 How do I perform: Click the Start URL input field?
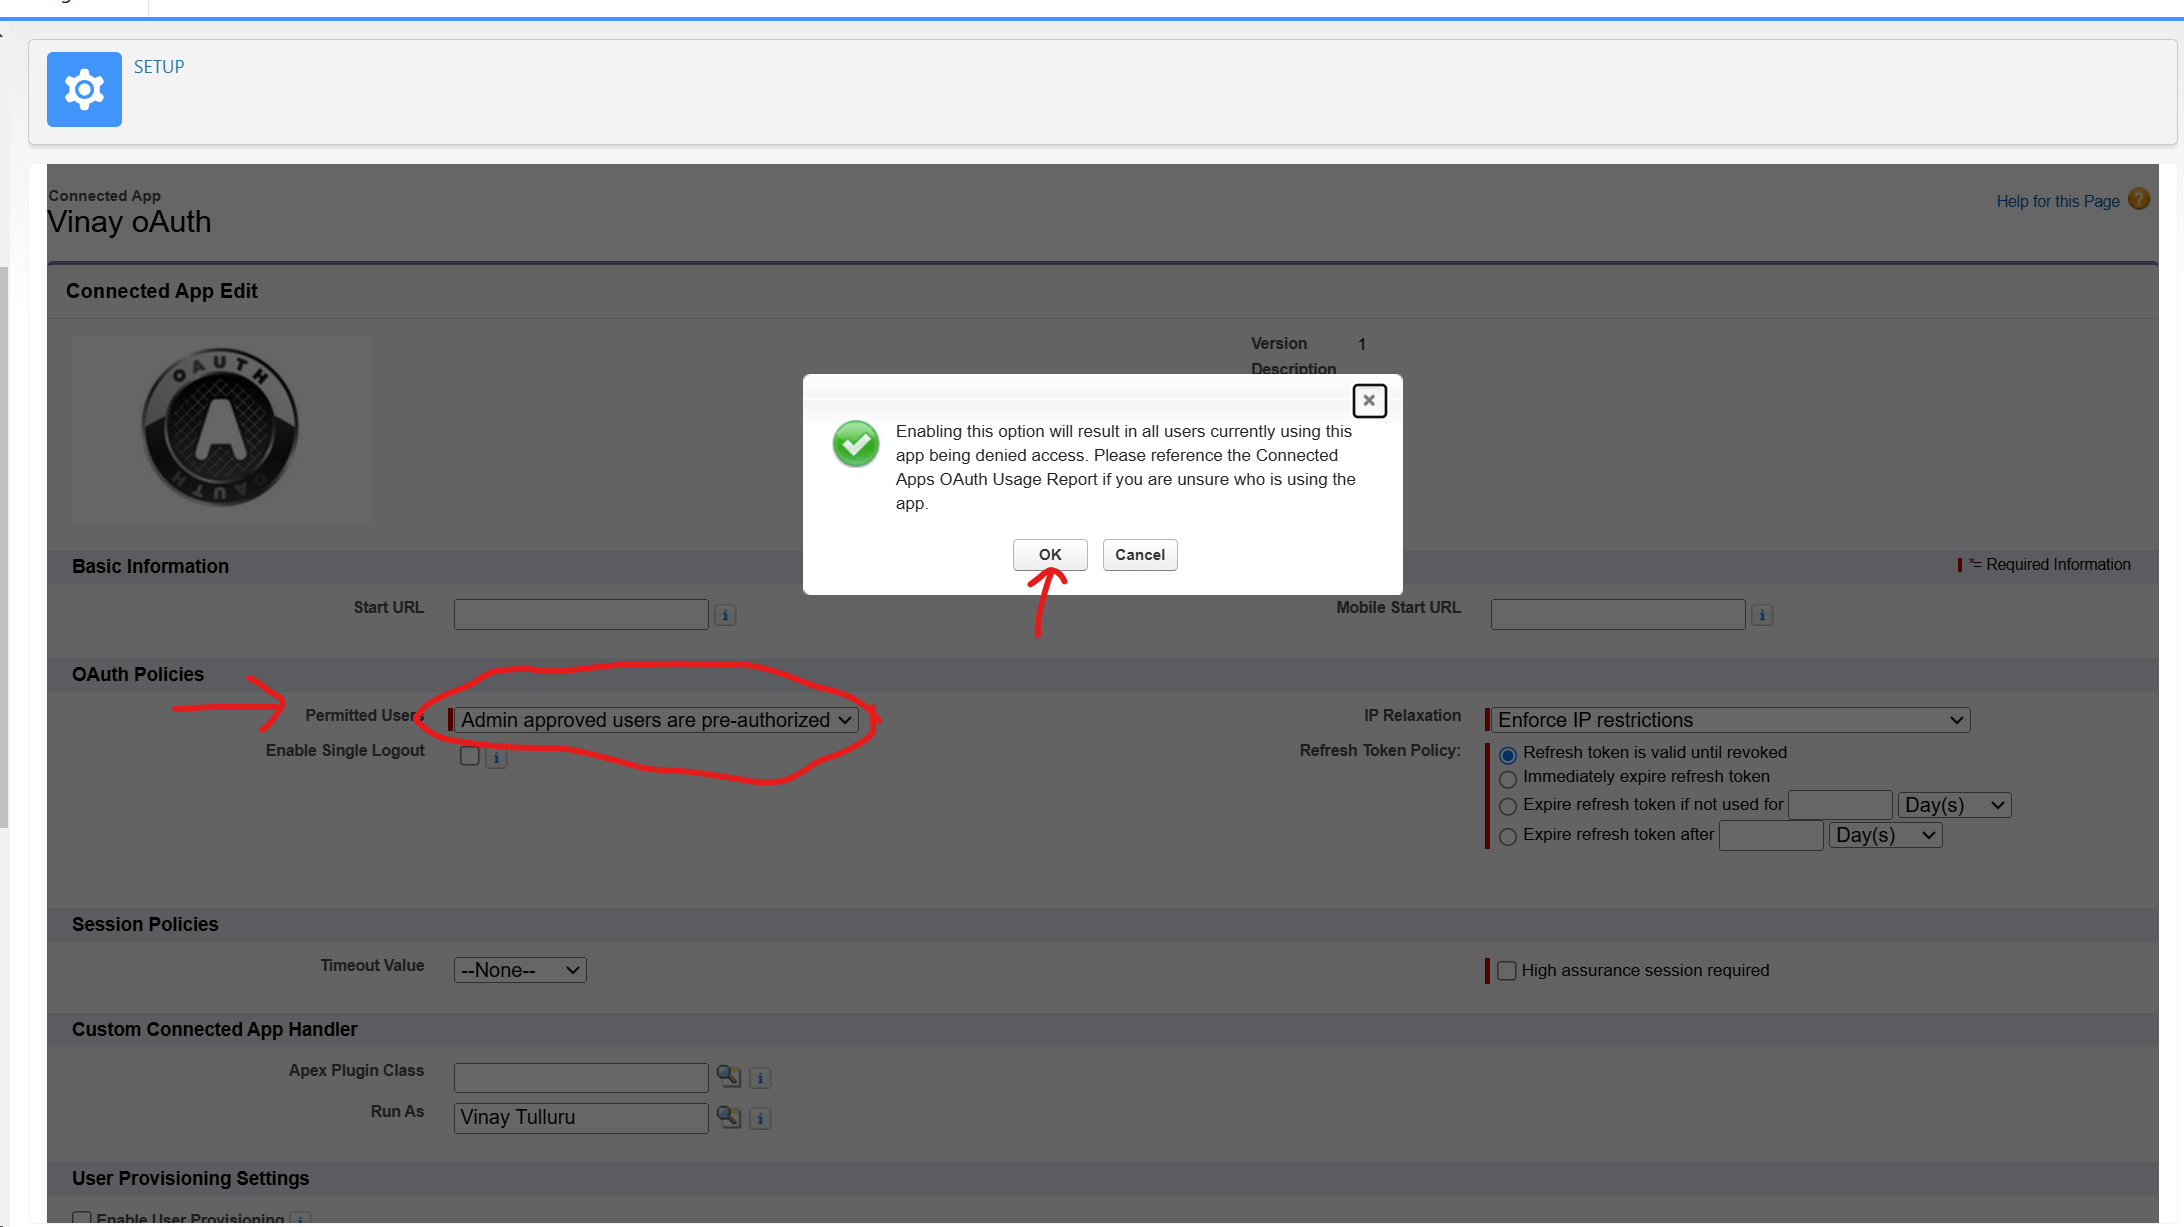click(581, 614)
